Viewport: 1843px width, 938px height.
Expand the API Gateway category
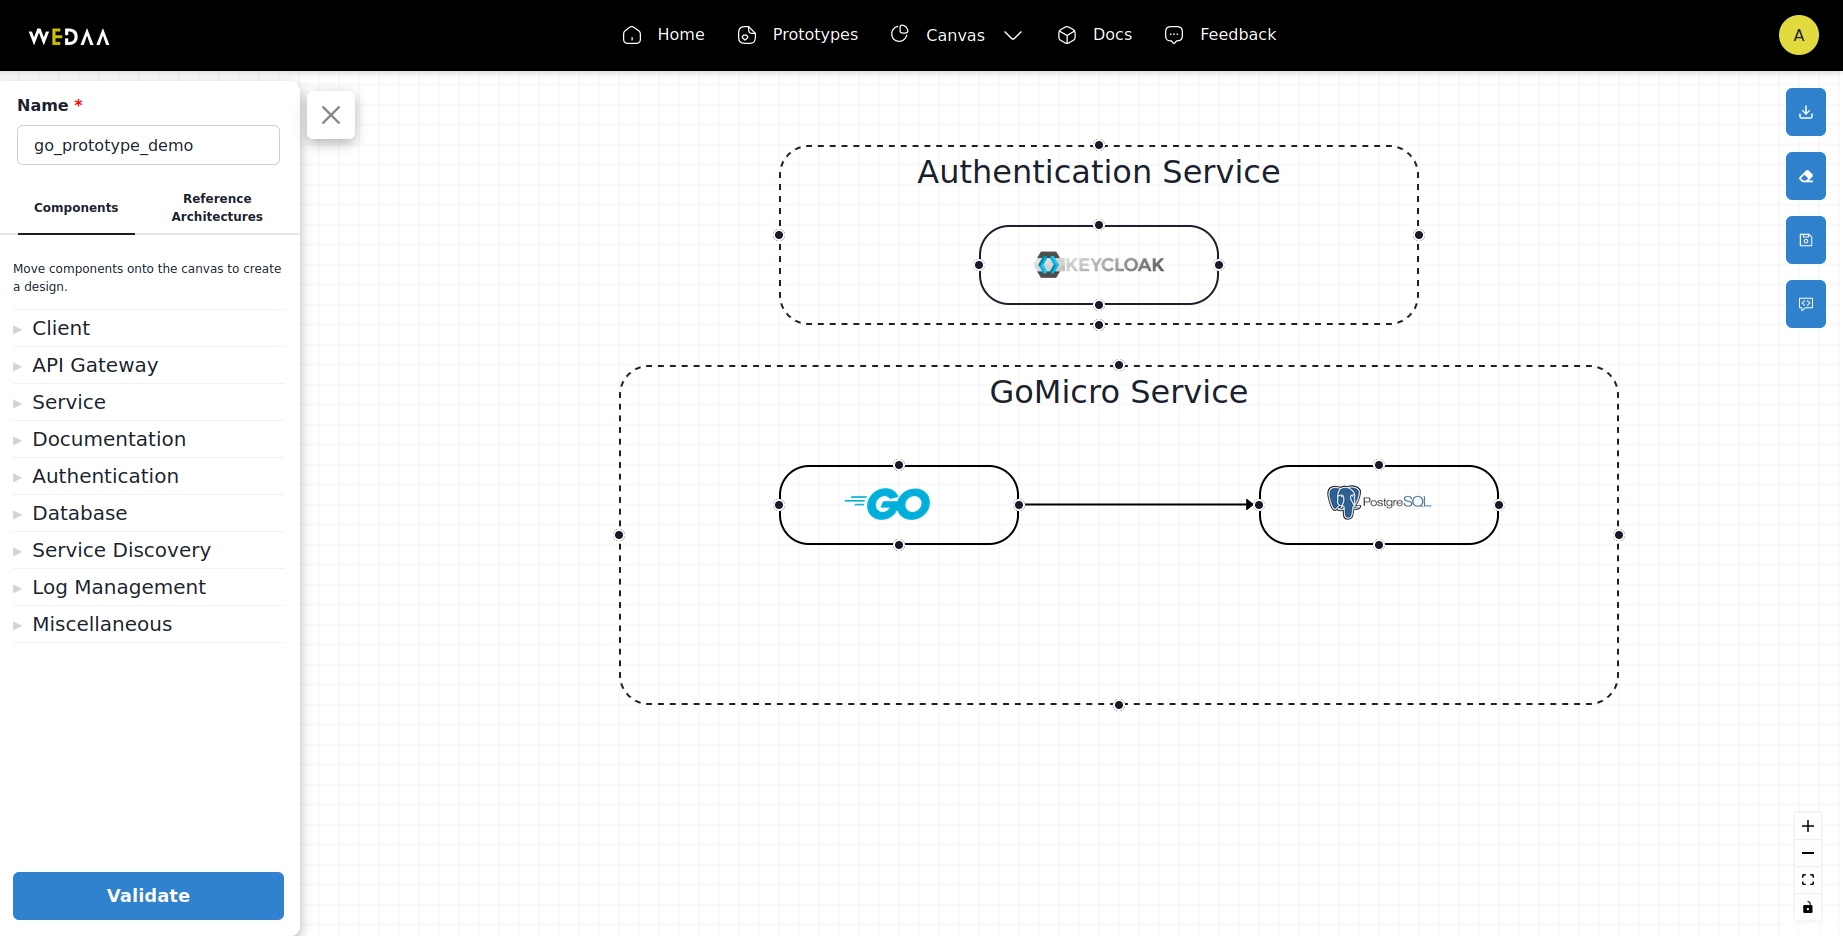(148, 365)
